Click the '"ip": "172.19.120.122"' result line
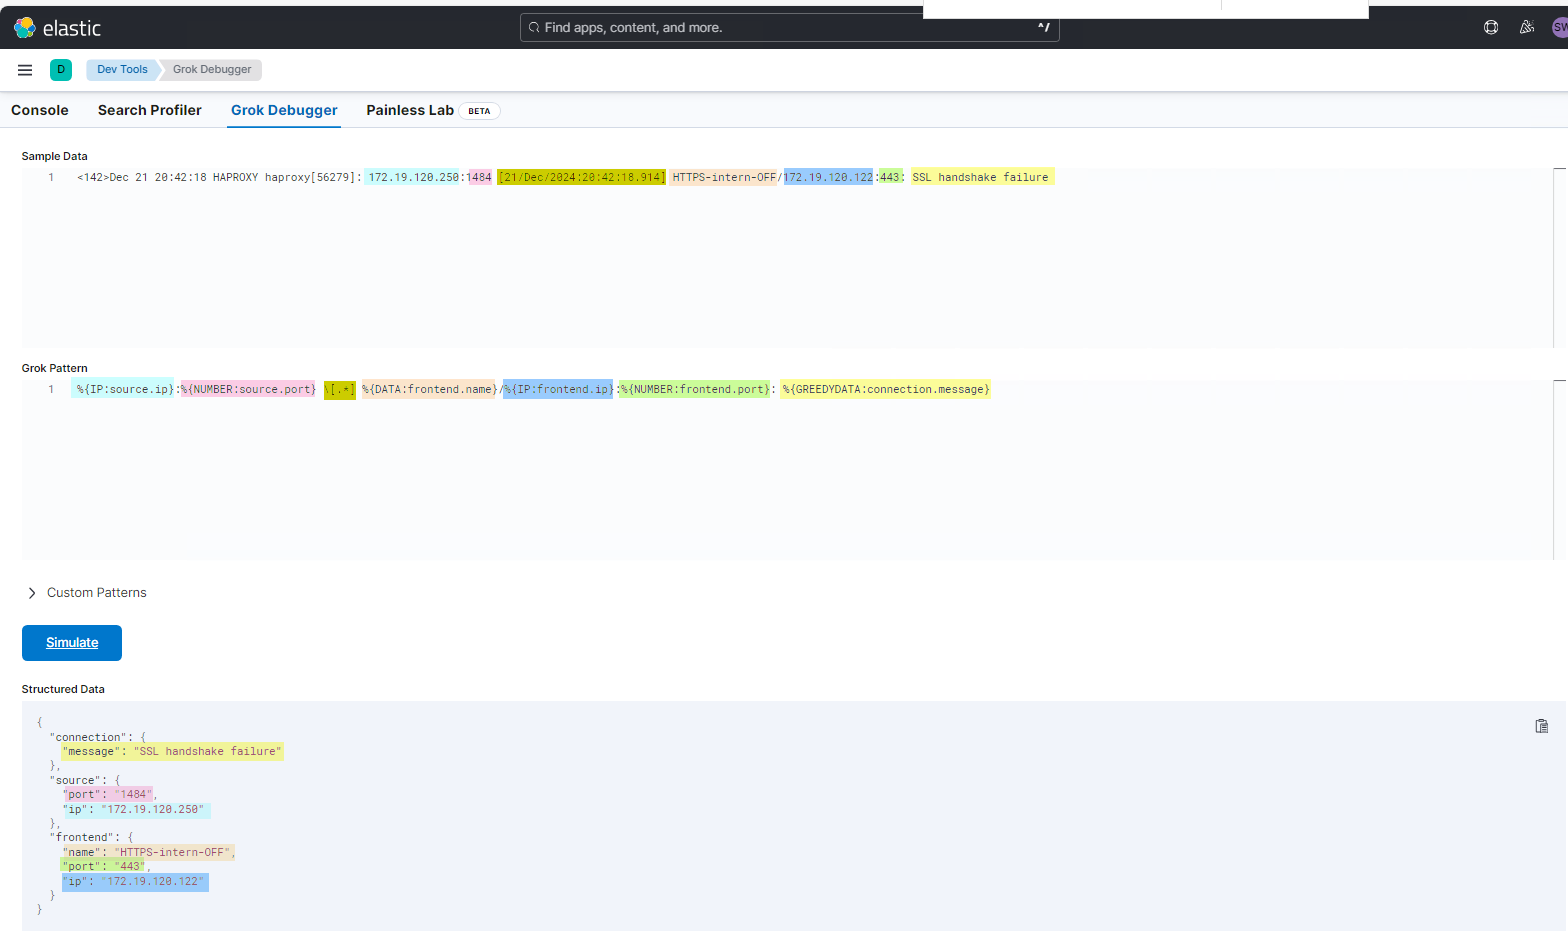1568x945 pixels. 135,881
